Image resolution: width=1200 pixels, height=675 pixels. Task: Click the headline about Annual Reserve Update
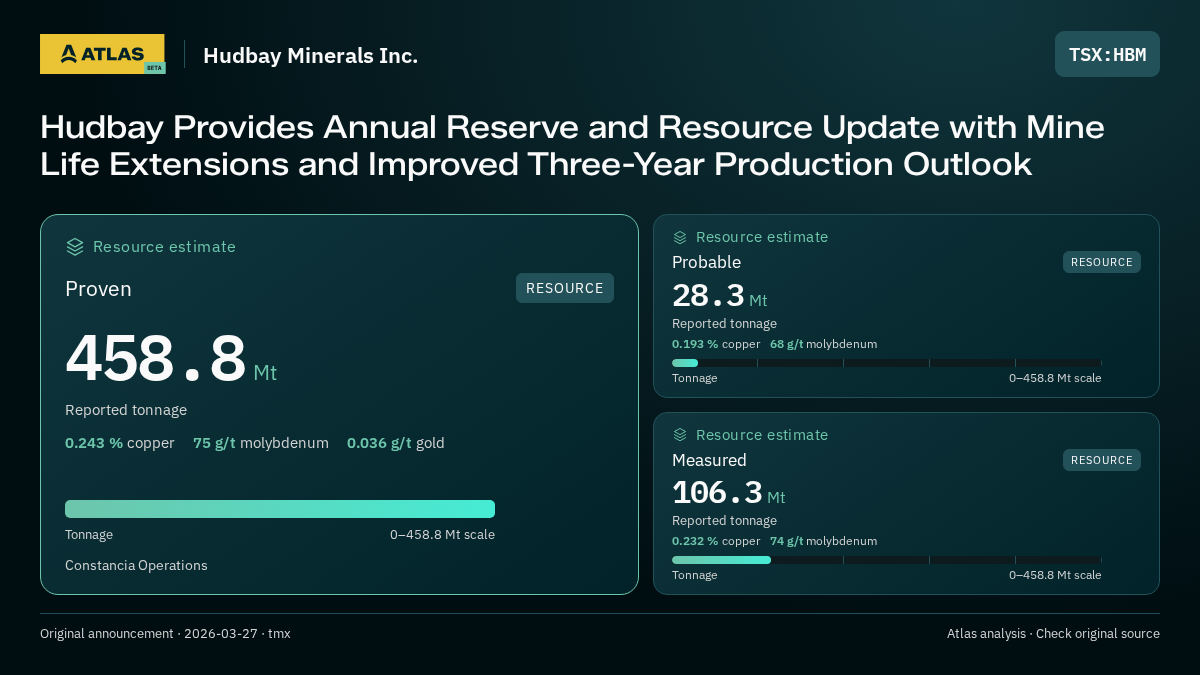click(x=572, y=146)
